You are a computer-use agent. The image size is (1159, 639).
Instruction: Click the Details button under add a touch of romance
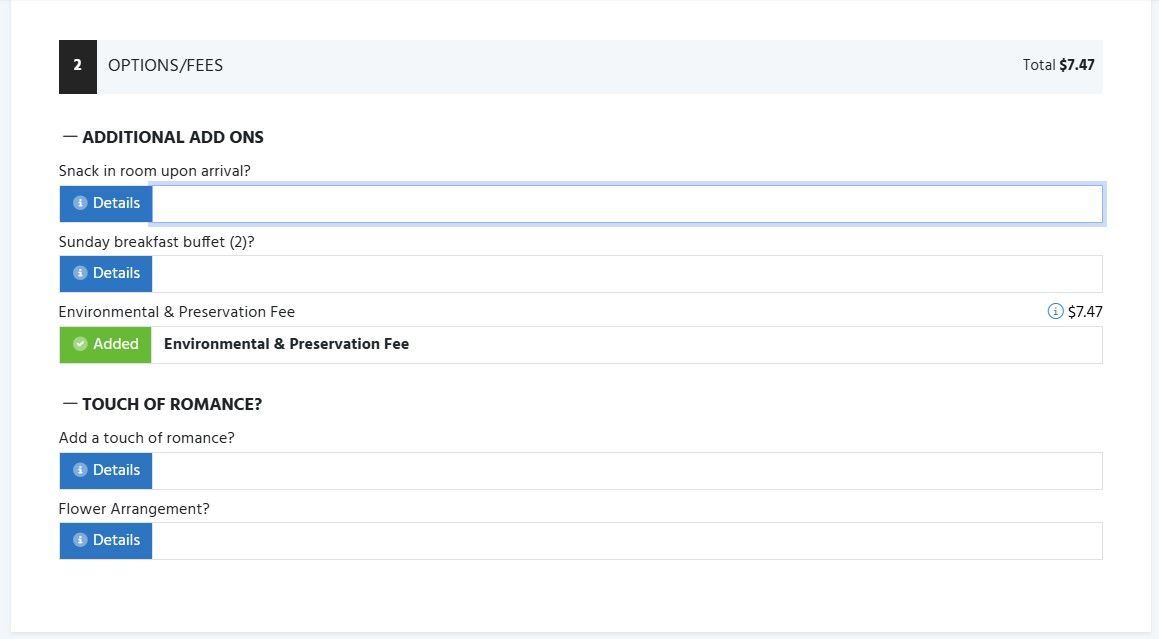tap(105, 470)
